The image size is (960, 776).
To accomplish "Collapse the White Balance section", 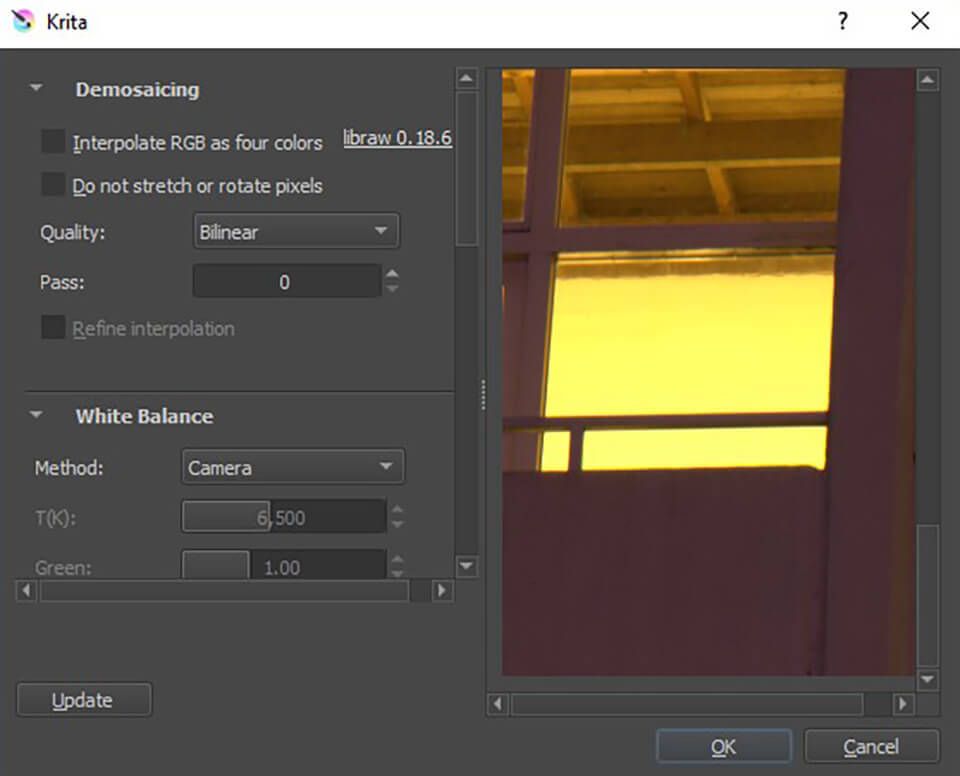I will pos(36,416).
